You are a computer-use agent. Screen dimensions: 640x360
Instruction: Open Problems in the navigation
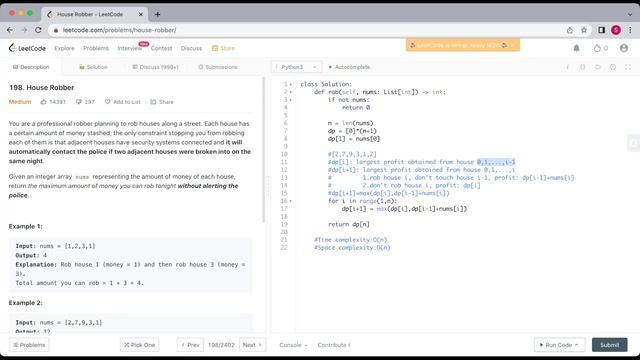point(96,48)
